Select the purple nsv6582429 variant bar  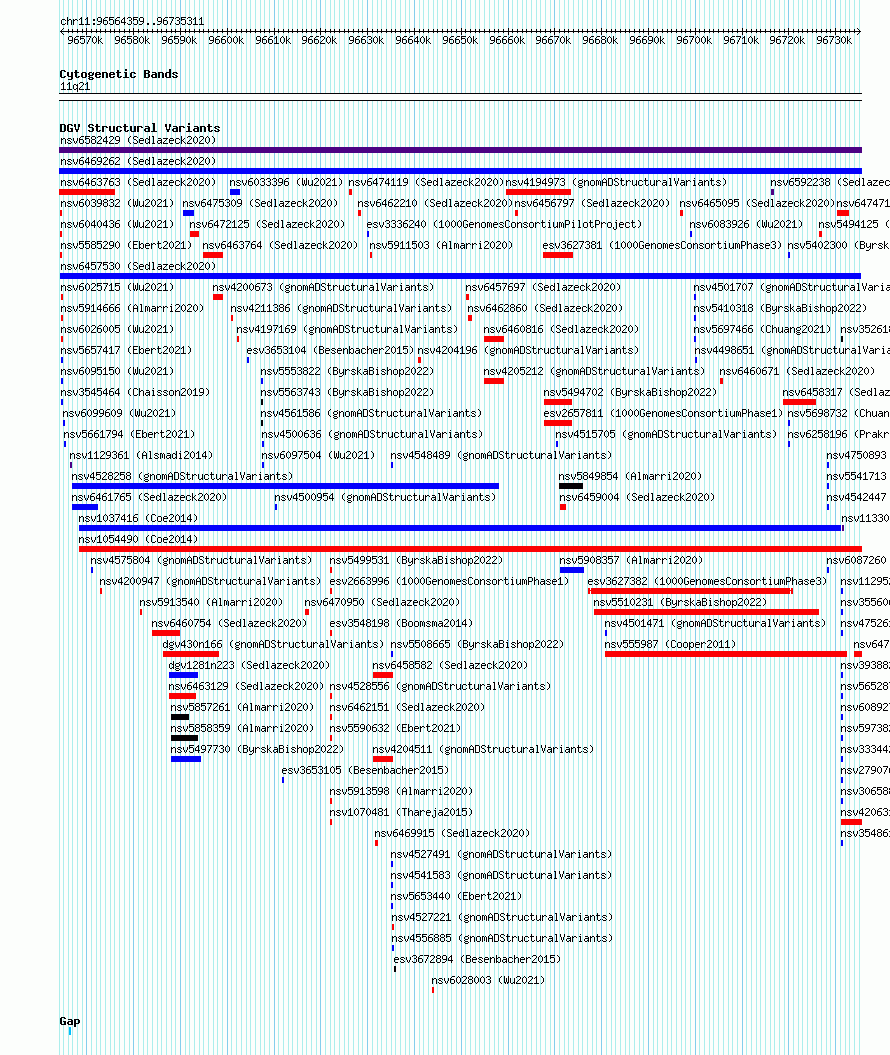point(460,150)
